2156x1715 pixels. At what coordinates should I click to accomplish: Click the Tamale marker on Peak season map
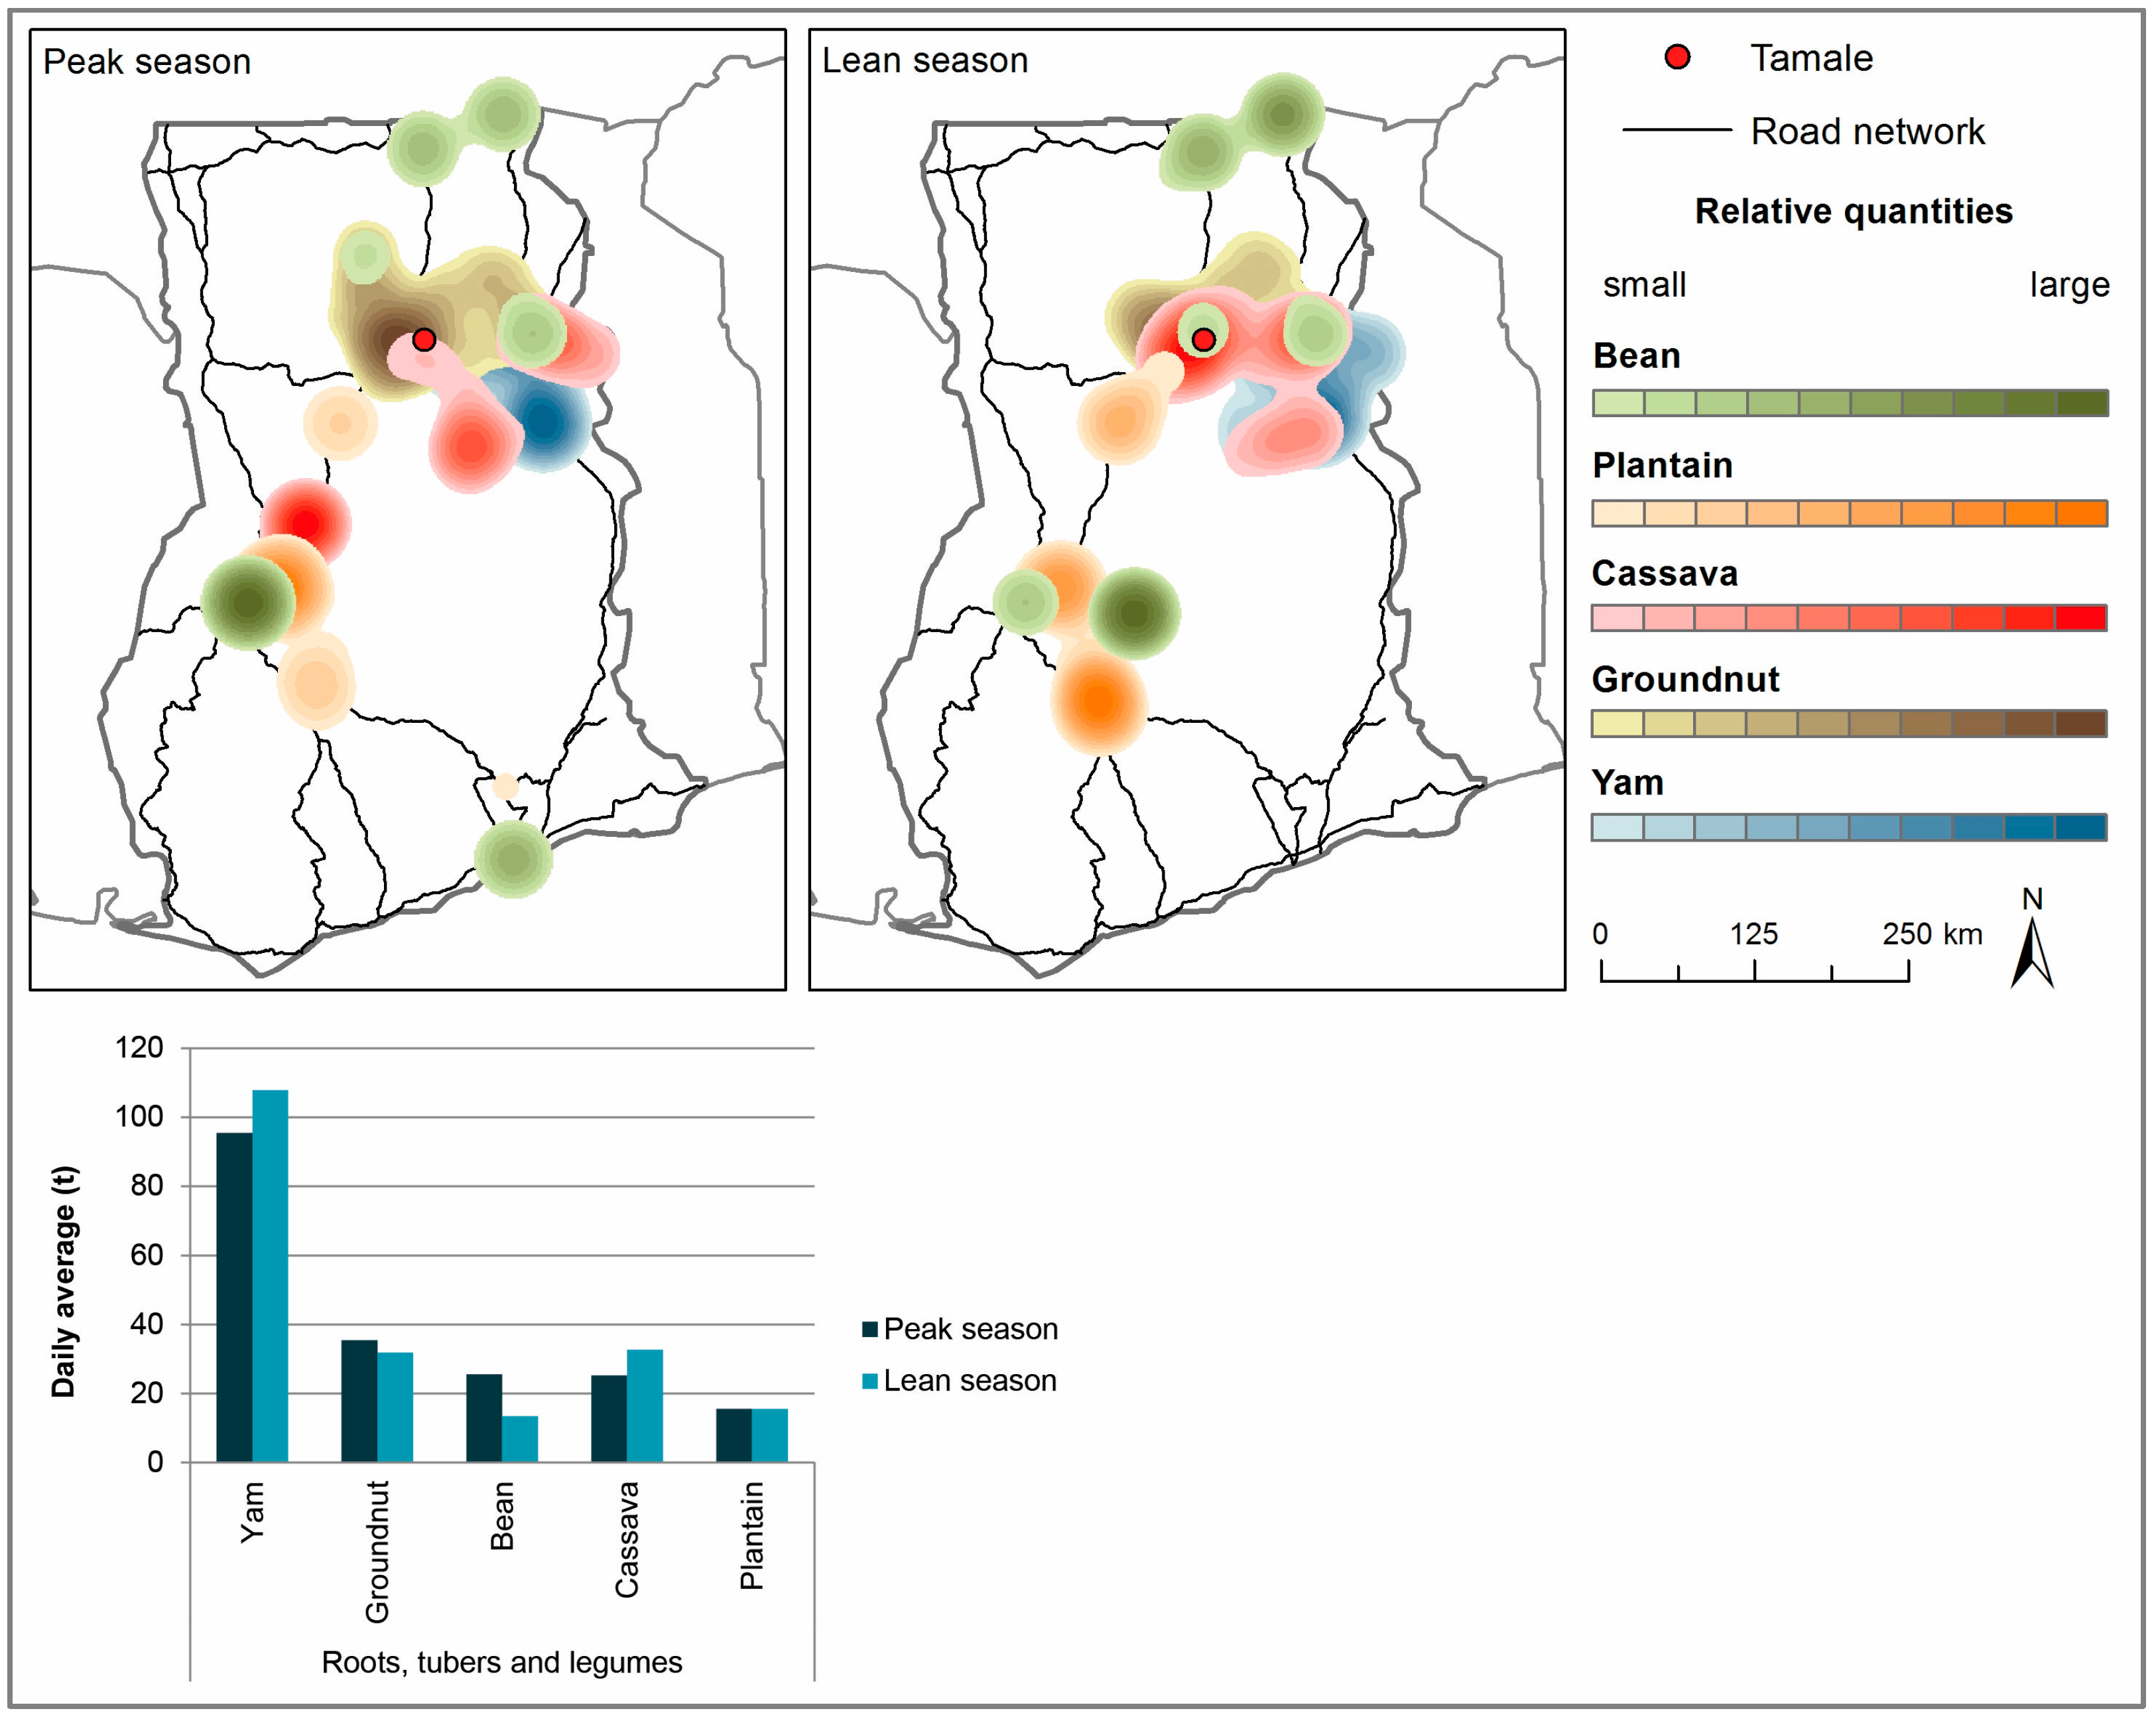pyautogui.click(x=423, y=340)
